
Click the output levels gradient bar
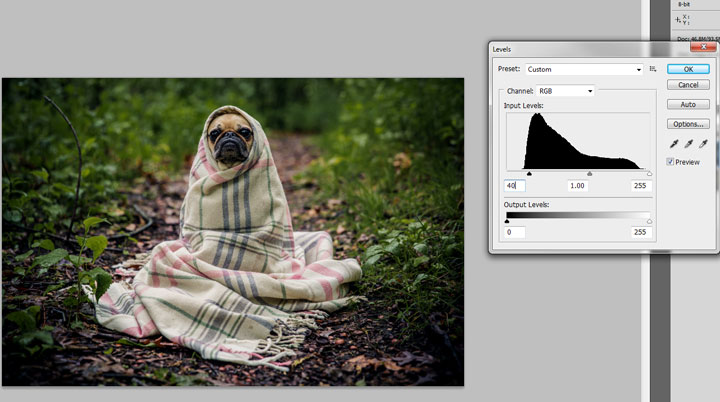click(578, 215)
